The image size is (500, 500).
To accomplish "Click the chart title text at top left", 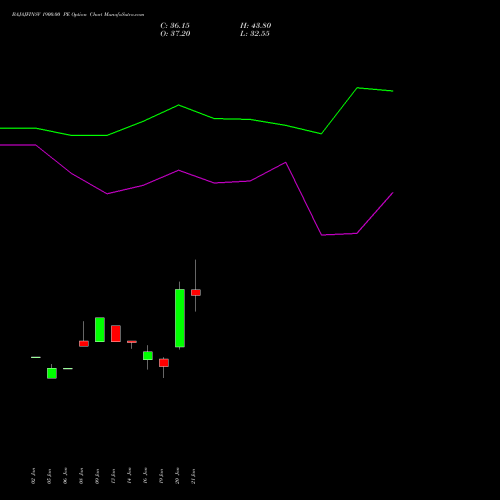I will [x=78, y=15].
